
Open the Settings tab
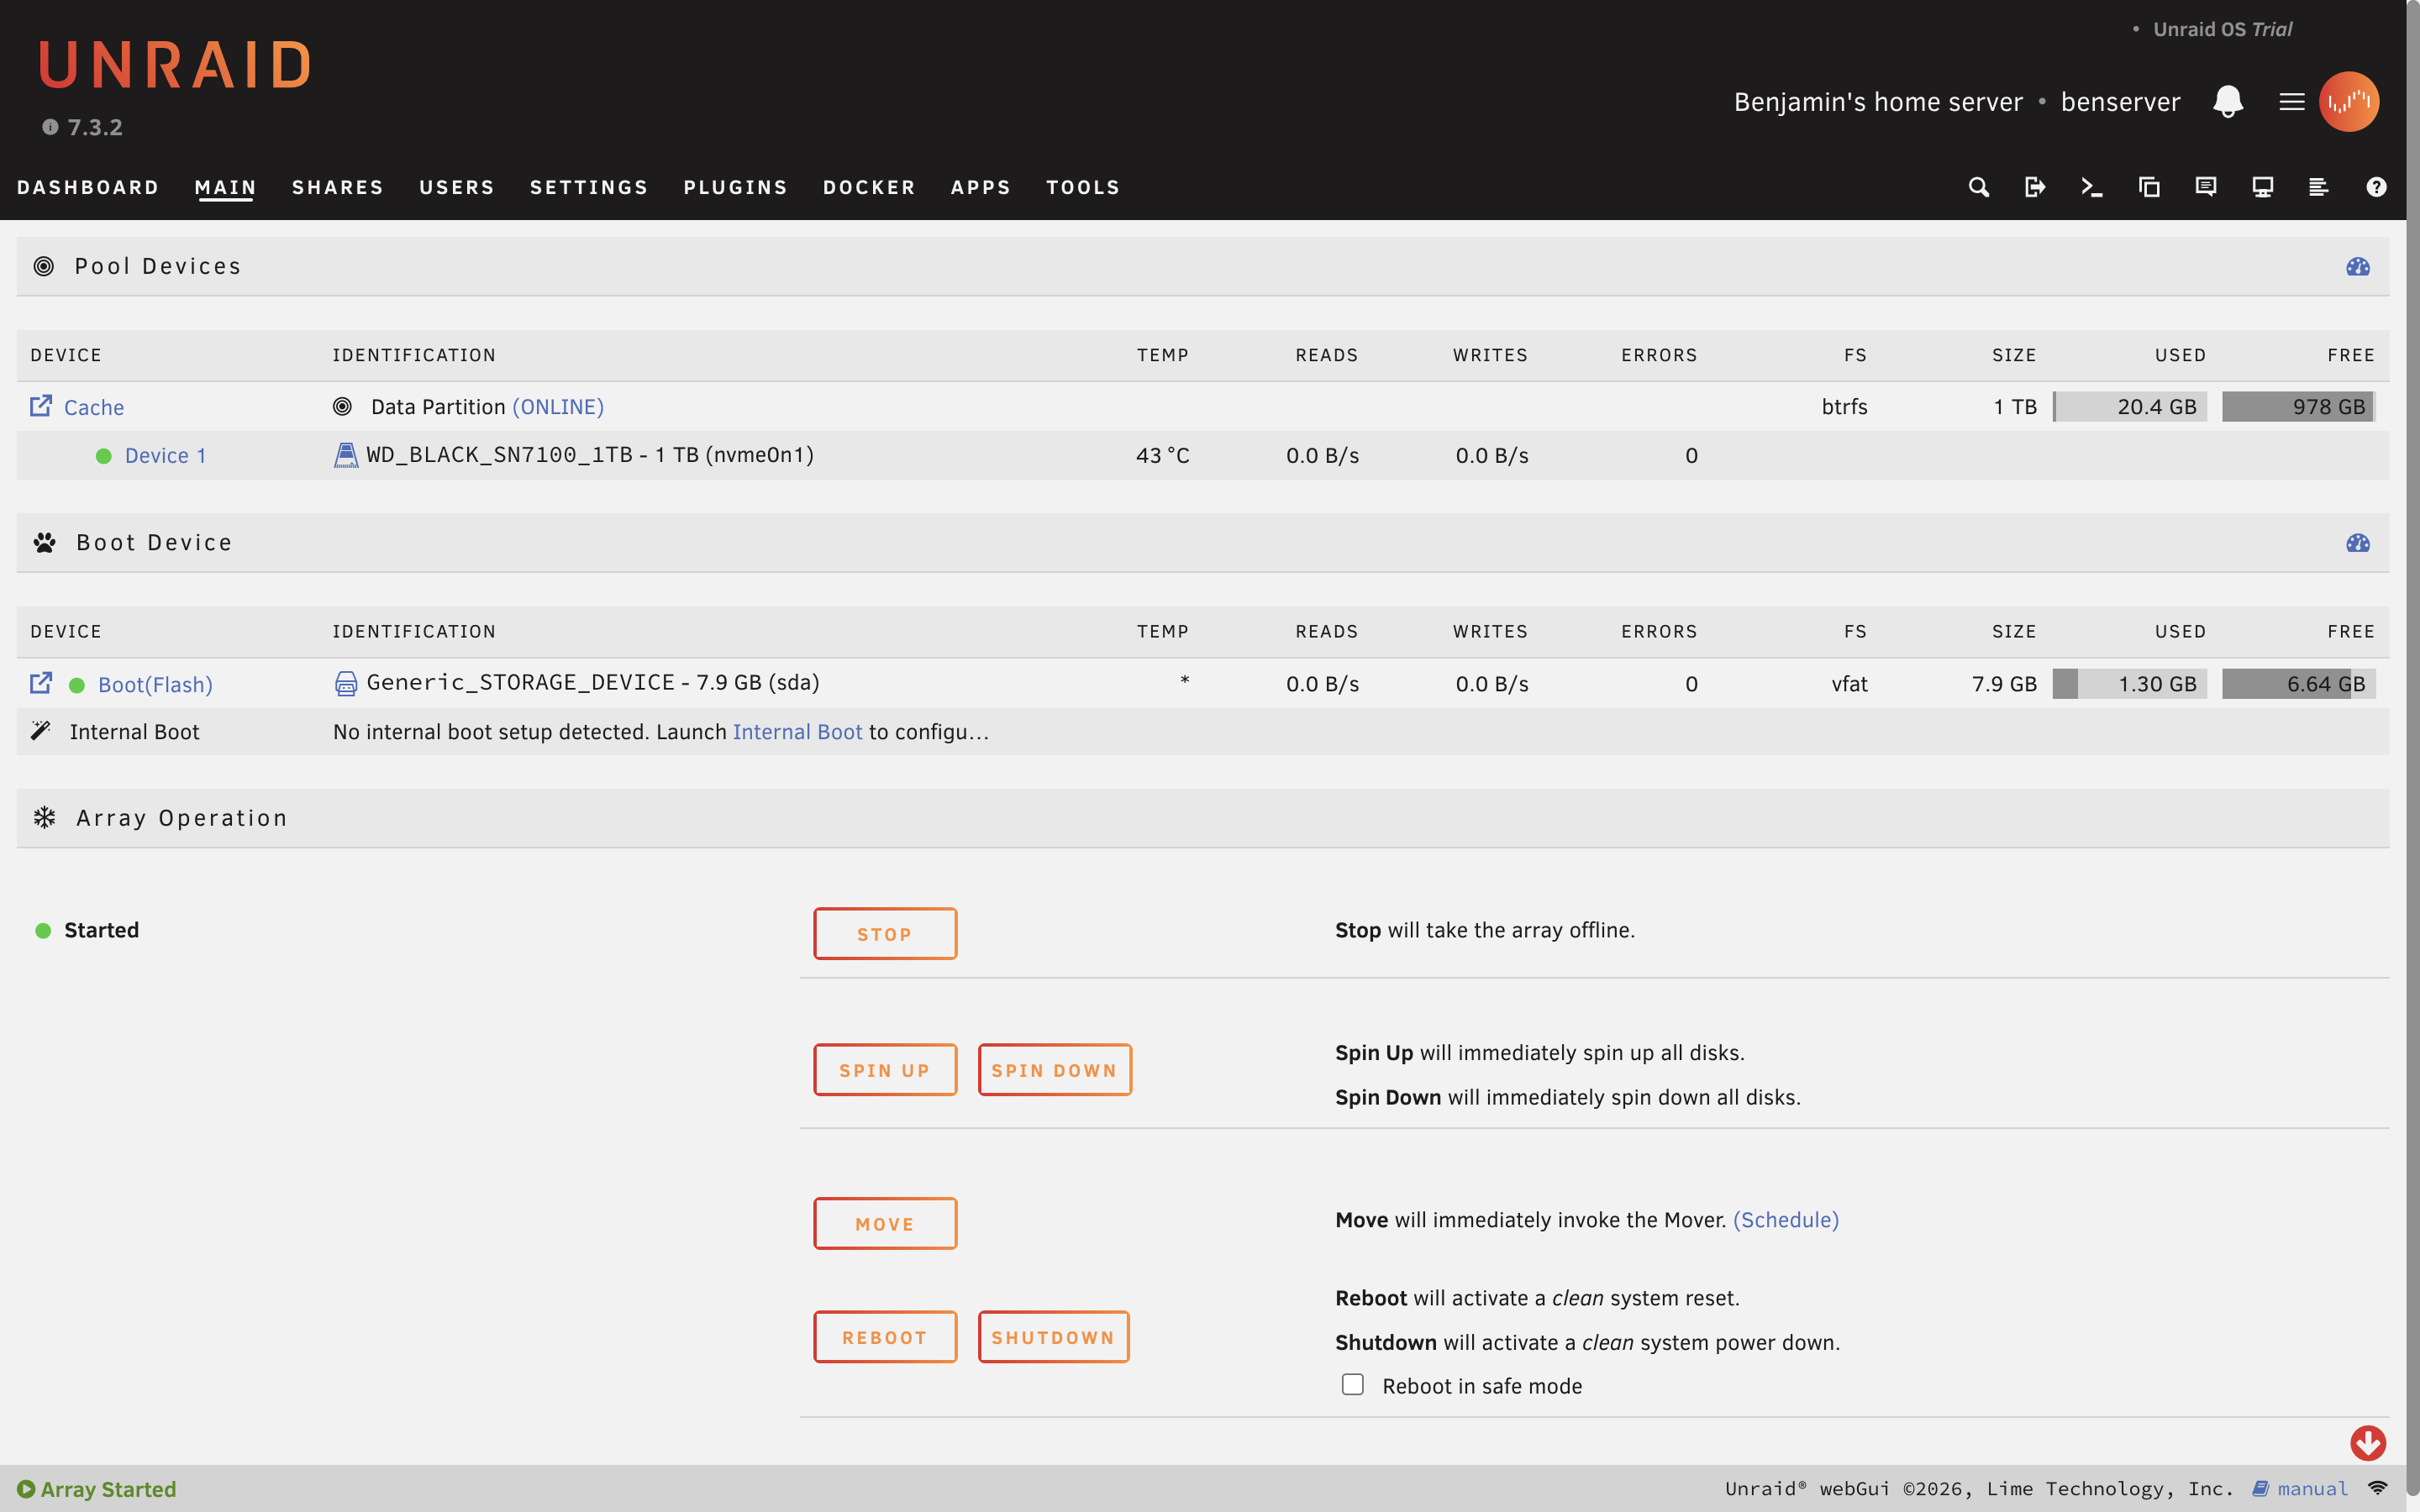[x=589, y=187]
